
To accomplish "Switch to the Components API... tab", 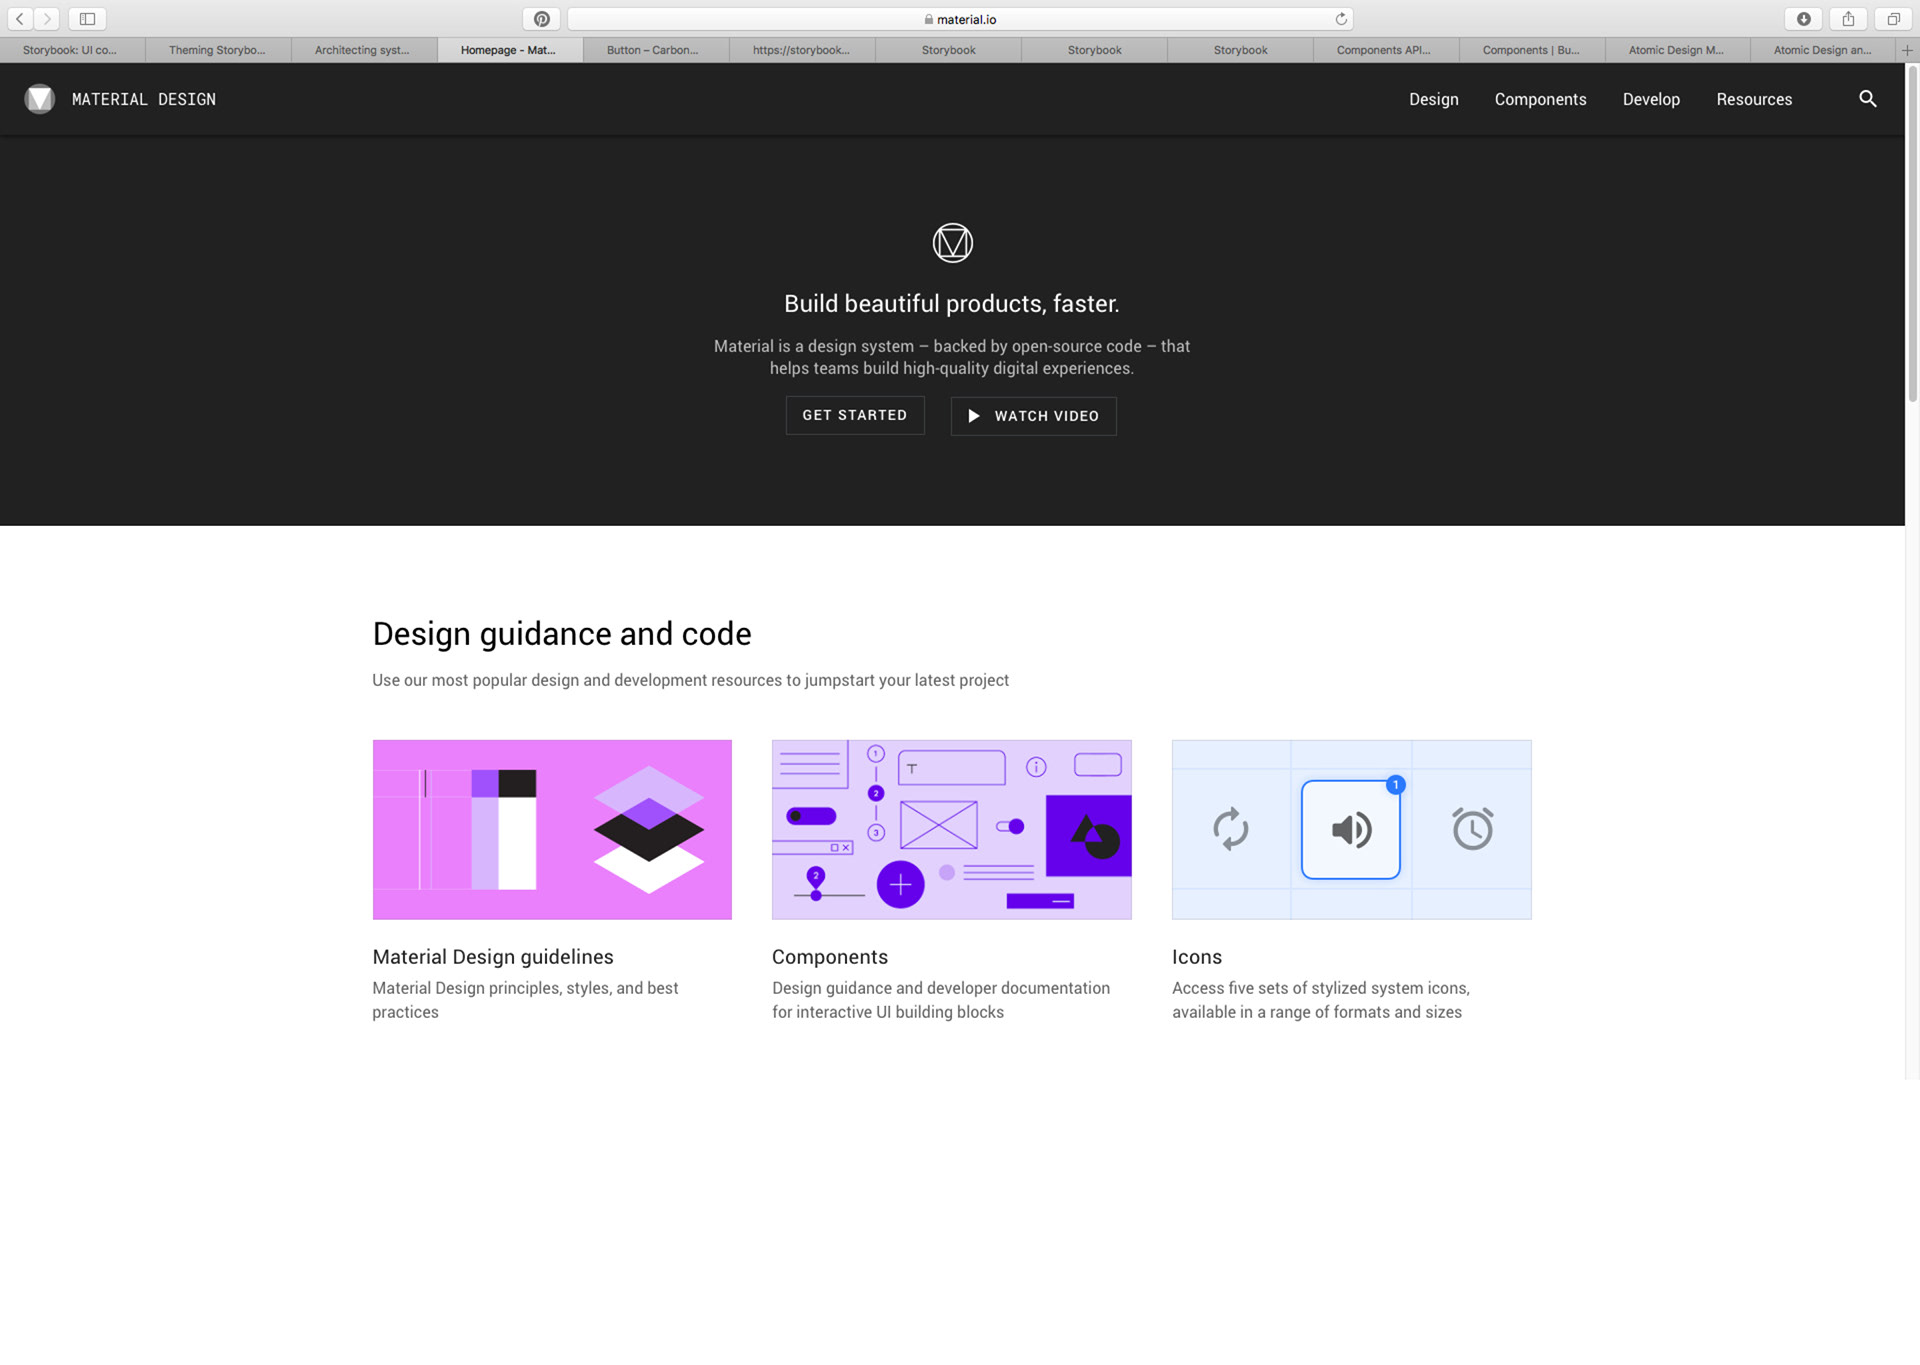I will [1386, 50].
